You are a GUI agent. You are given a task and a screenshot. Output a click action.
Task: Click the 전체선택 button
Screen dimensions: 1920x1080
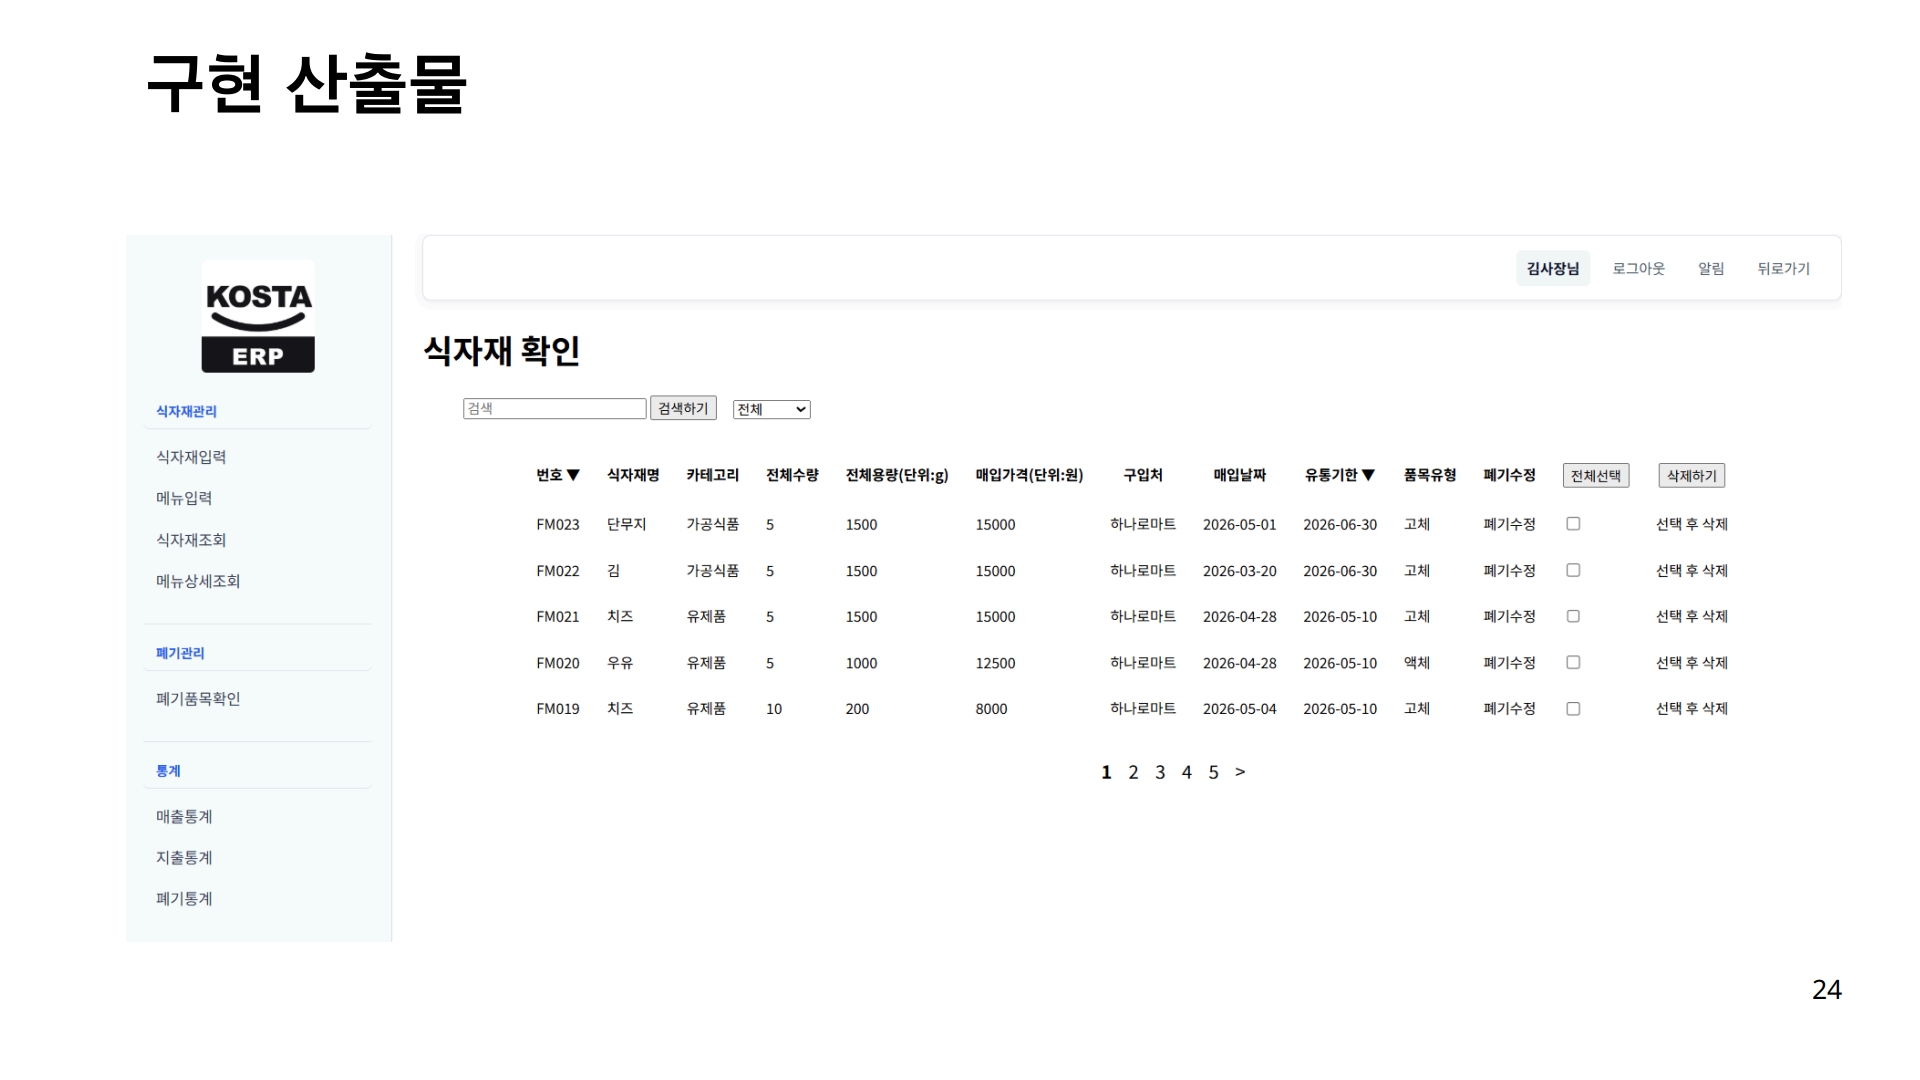coord(1596,476)
